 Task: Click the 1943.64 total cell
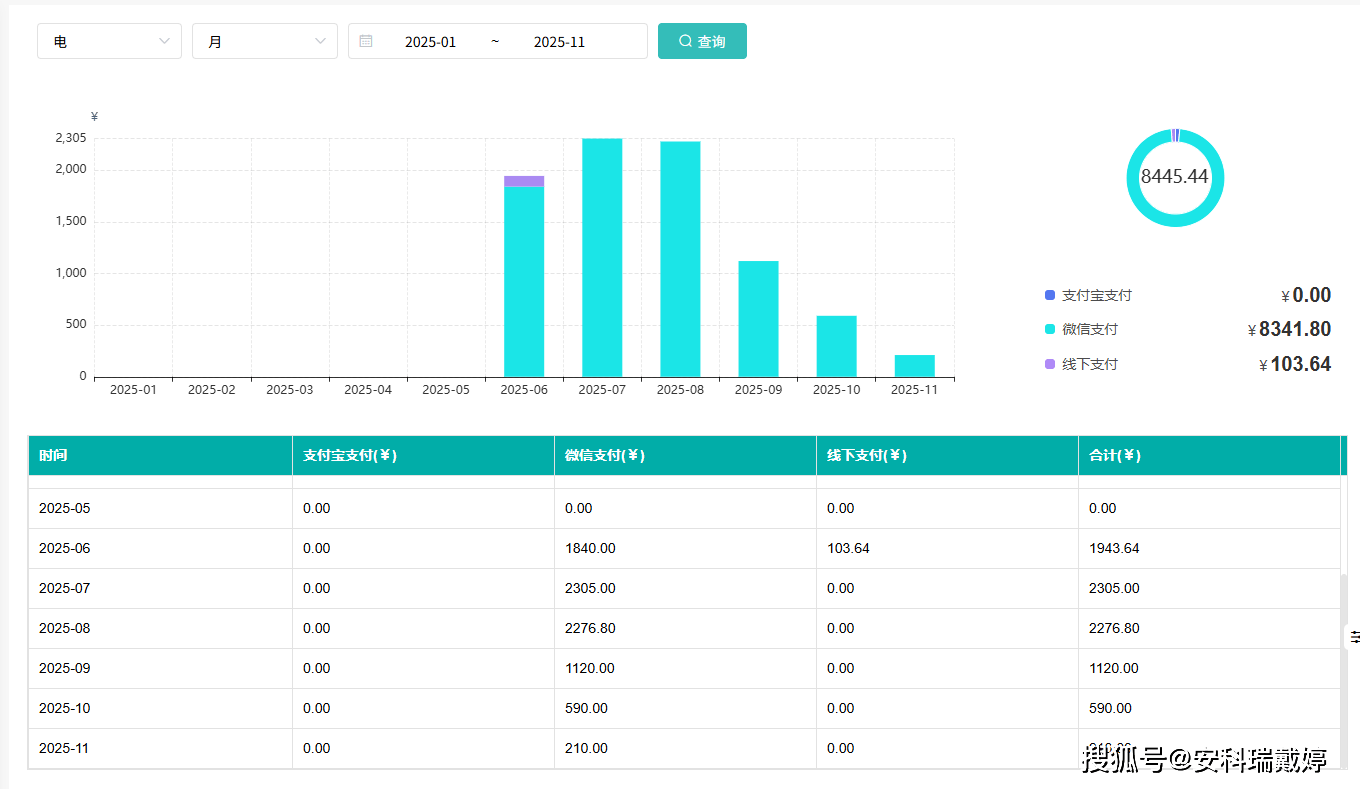click(x=1209, y=548)
